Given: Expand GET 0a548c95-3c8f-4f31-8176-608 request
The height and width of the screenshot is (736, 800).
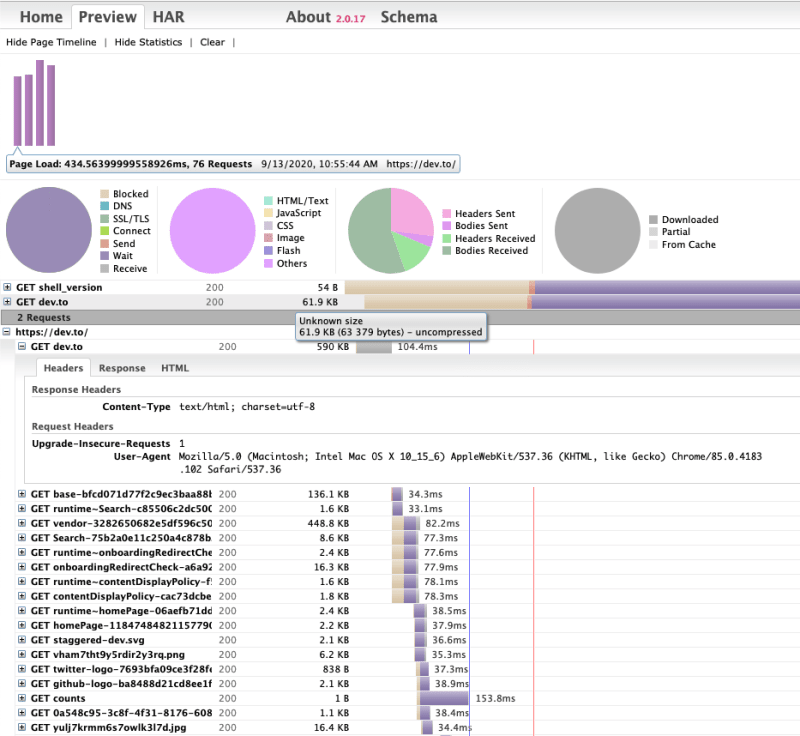Looking at the screenshot, I should coord(22,712).
